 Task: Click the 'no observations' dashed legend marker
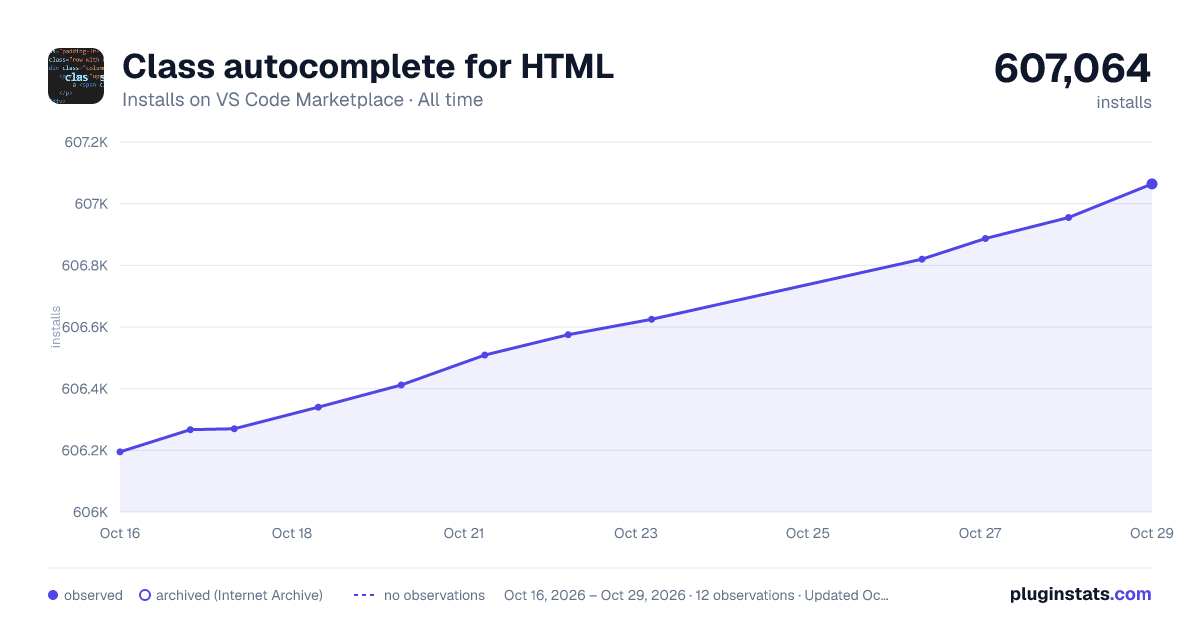coord(364,595)
